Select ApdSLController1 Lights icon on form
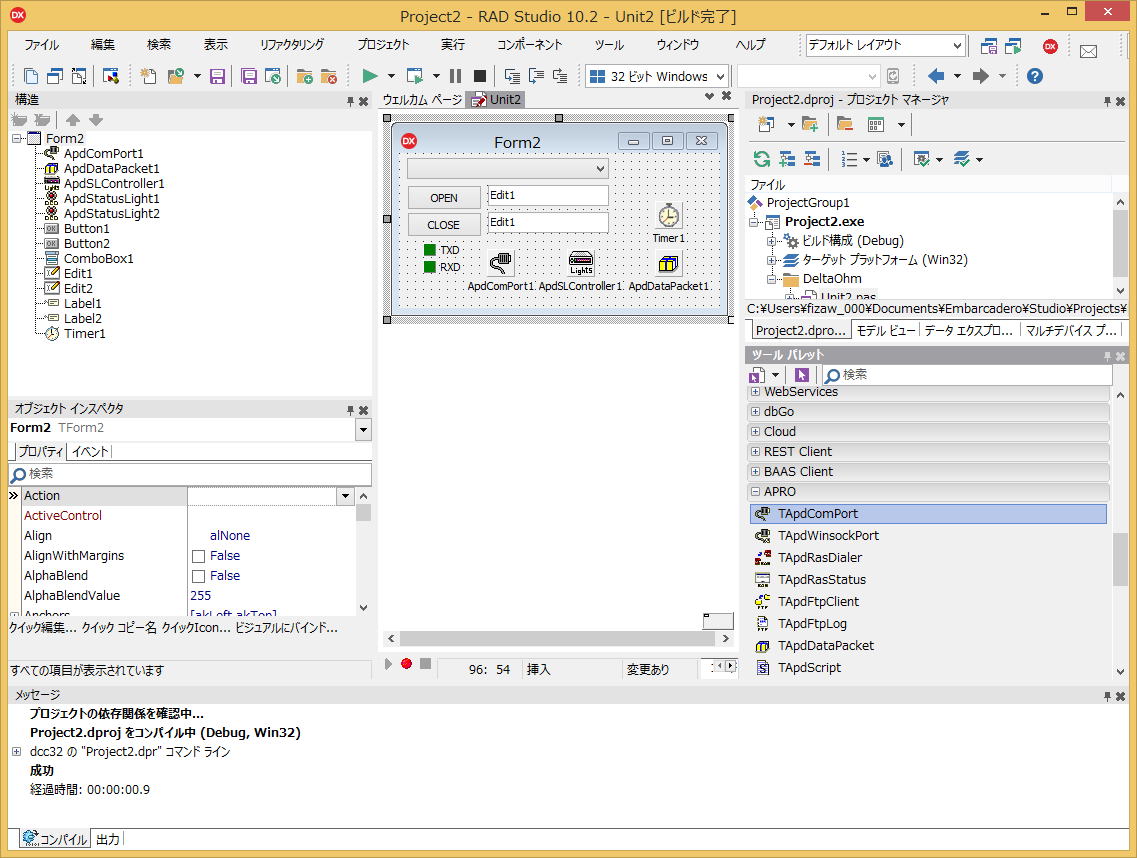The width and height of the screenshot is (1137, 858). pos(581,263)
